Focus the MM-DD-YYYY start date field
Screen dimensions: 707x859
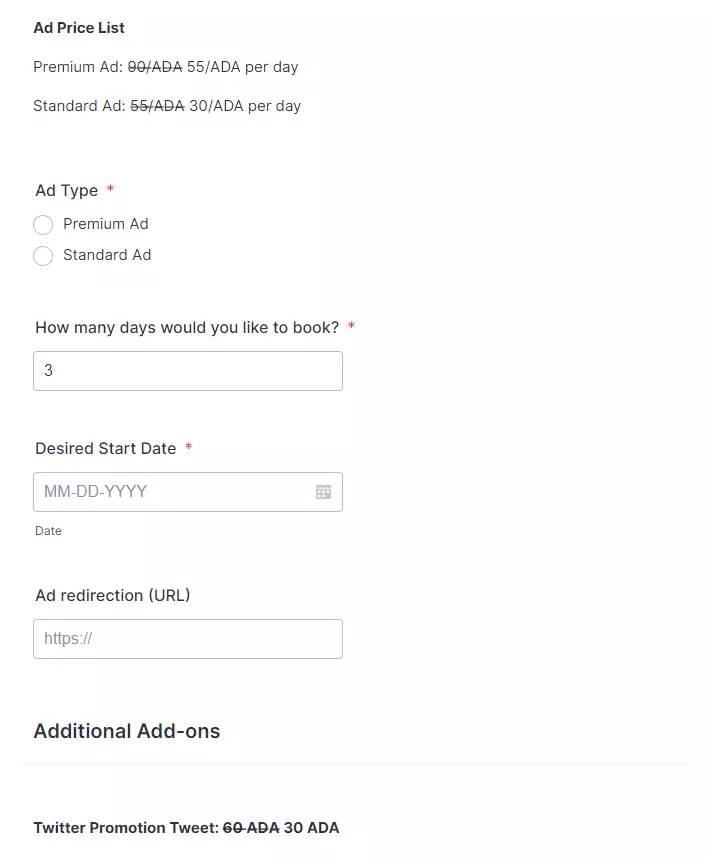point(188,492)
